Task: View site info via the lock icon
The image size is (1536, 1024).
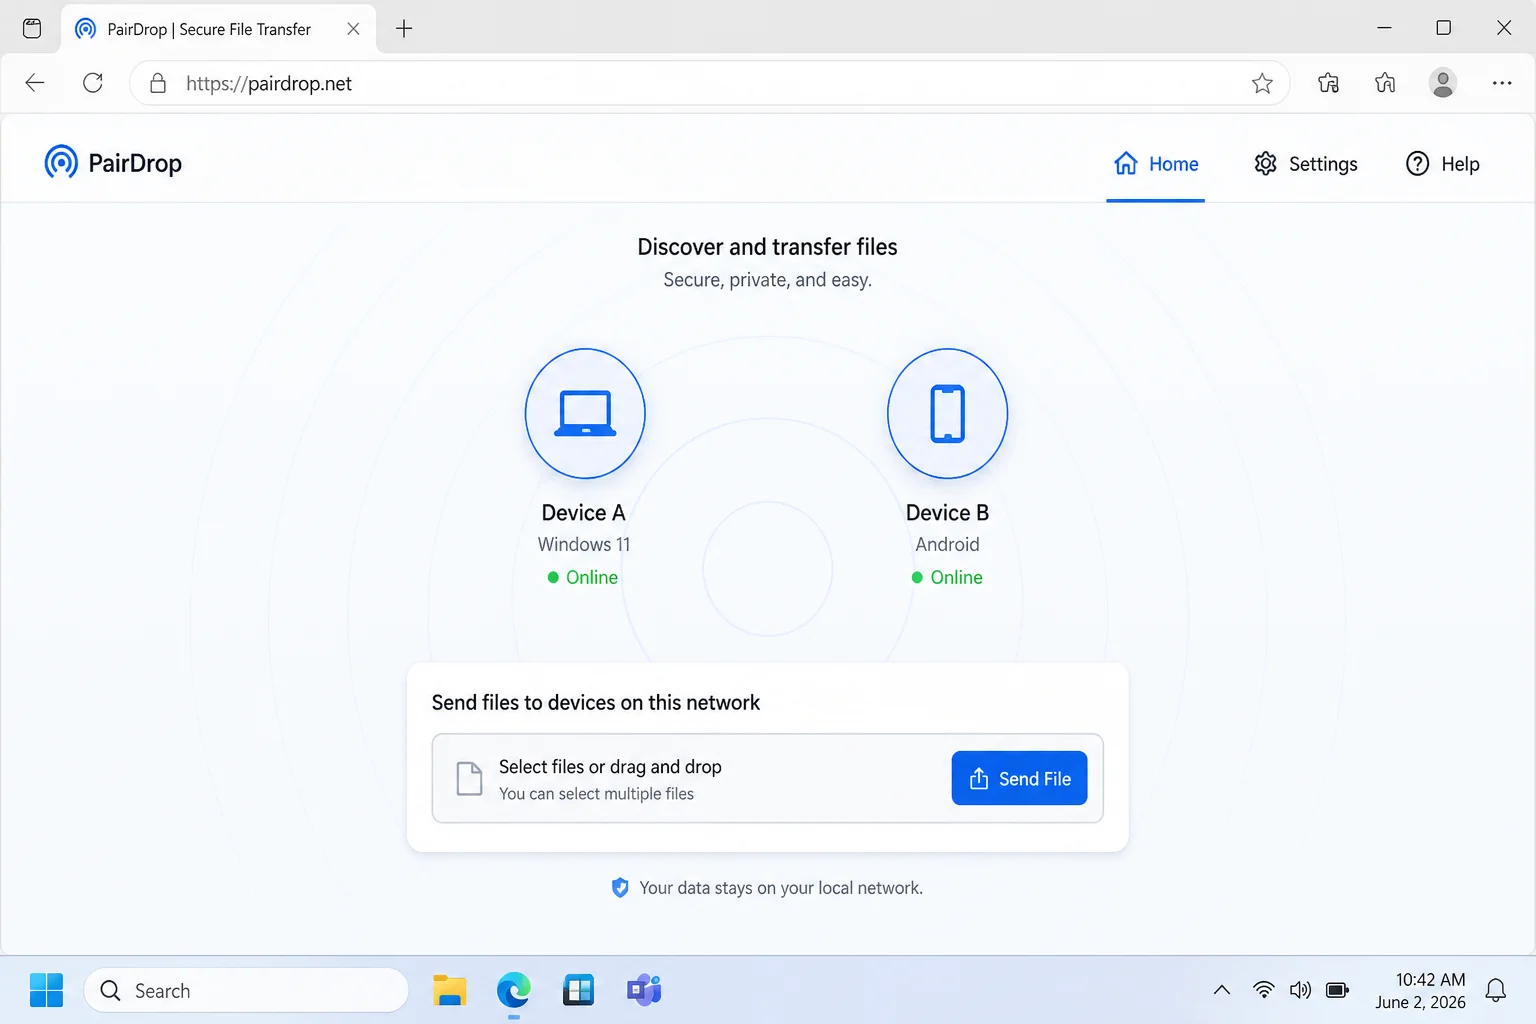Action: [157, 83]
